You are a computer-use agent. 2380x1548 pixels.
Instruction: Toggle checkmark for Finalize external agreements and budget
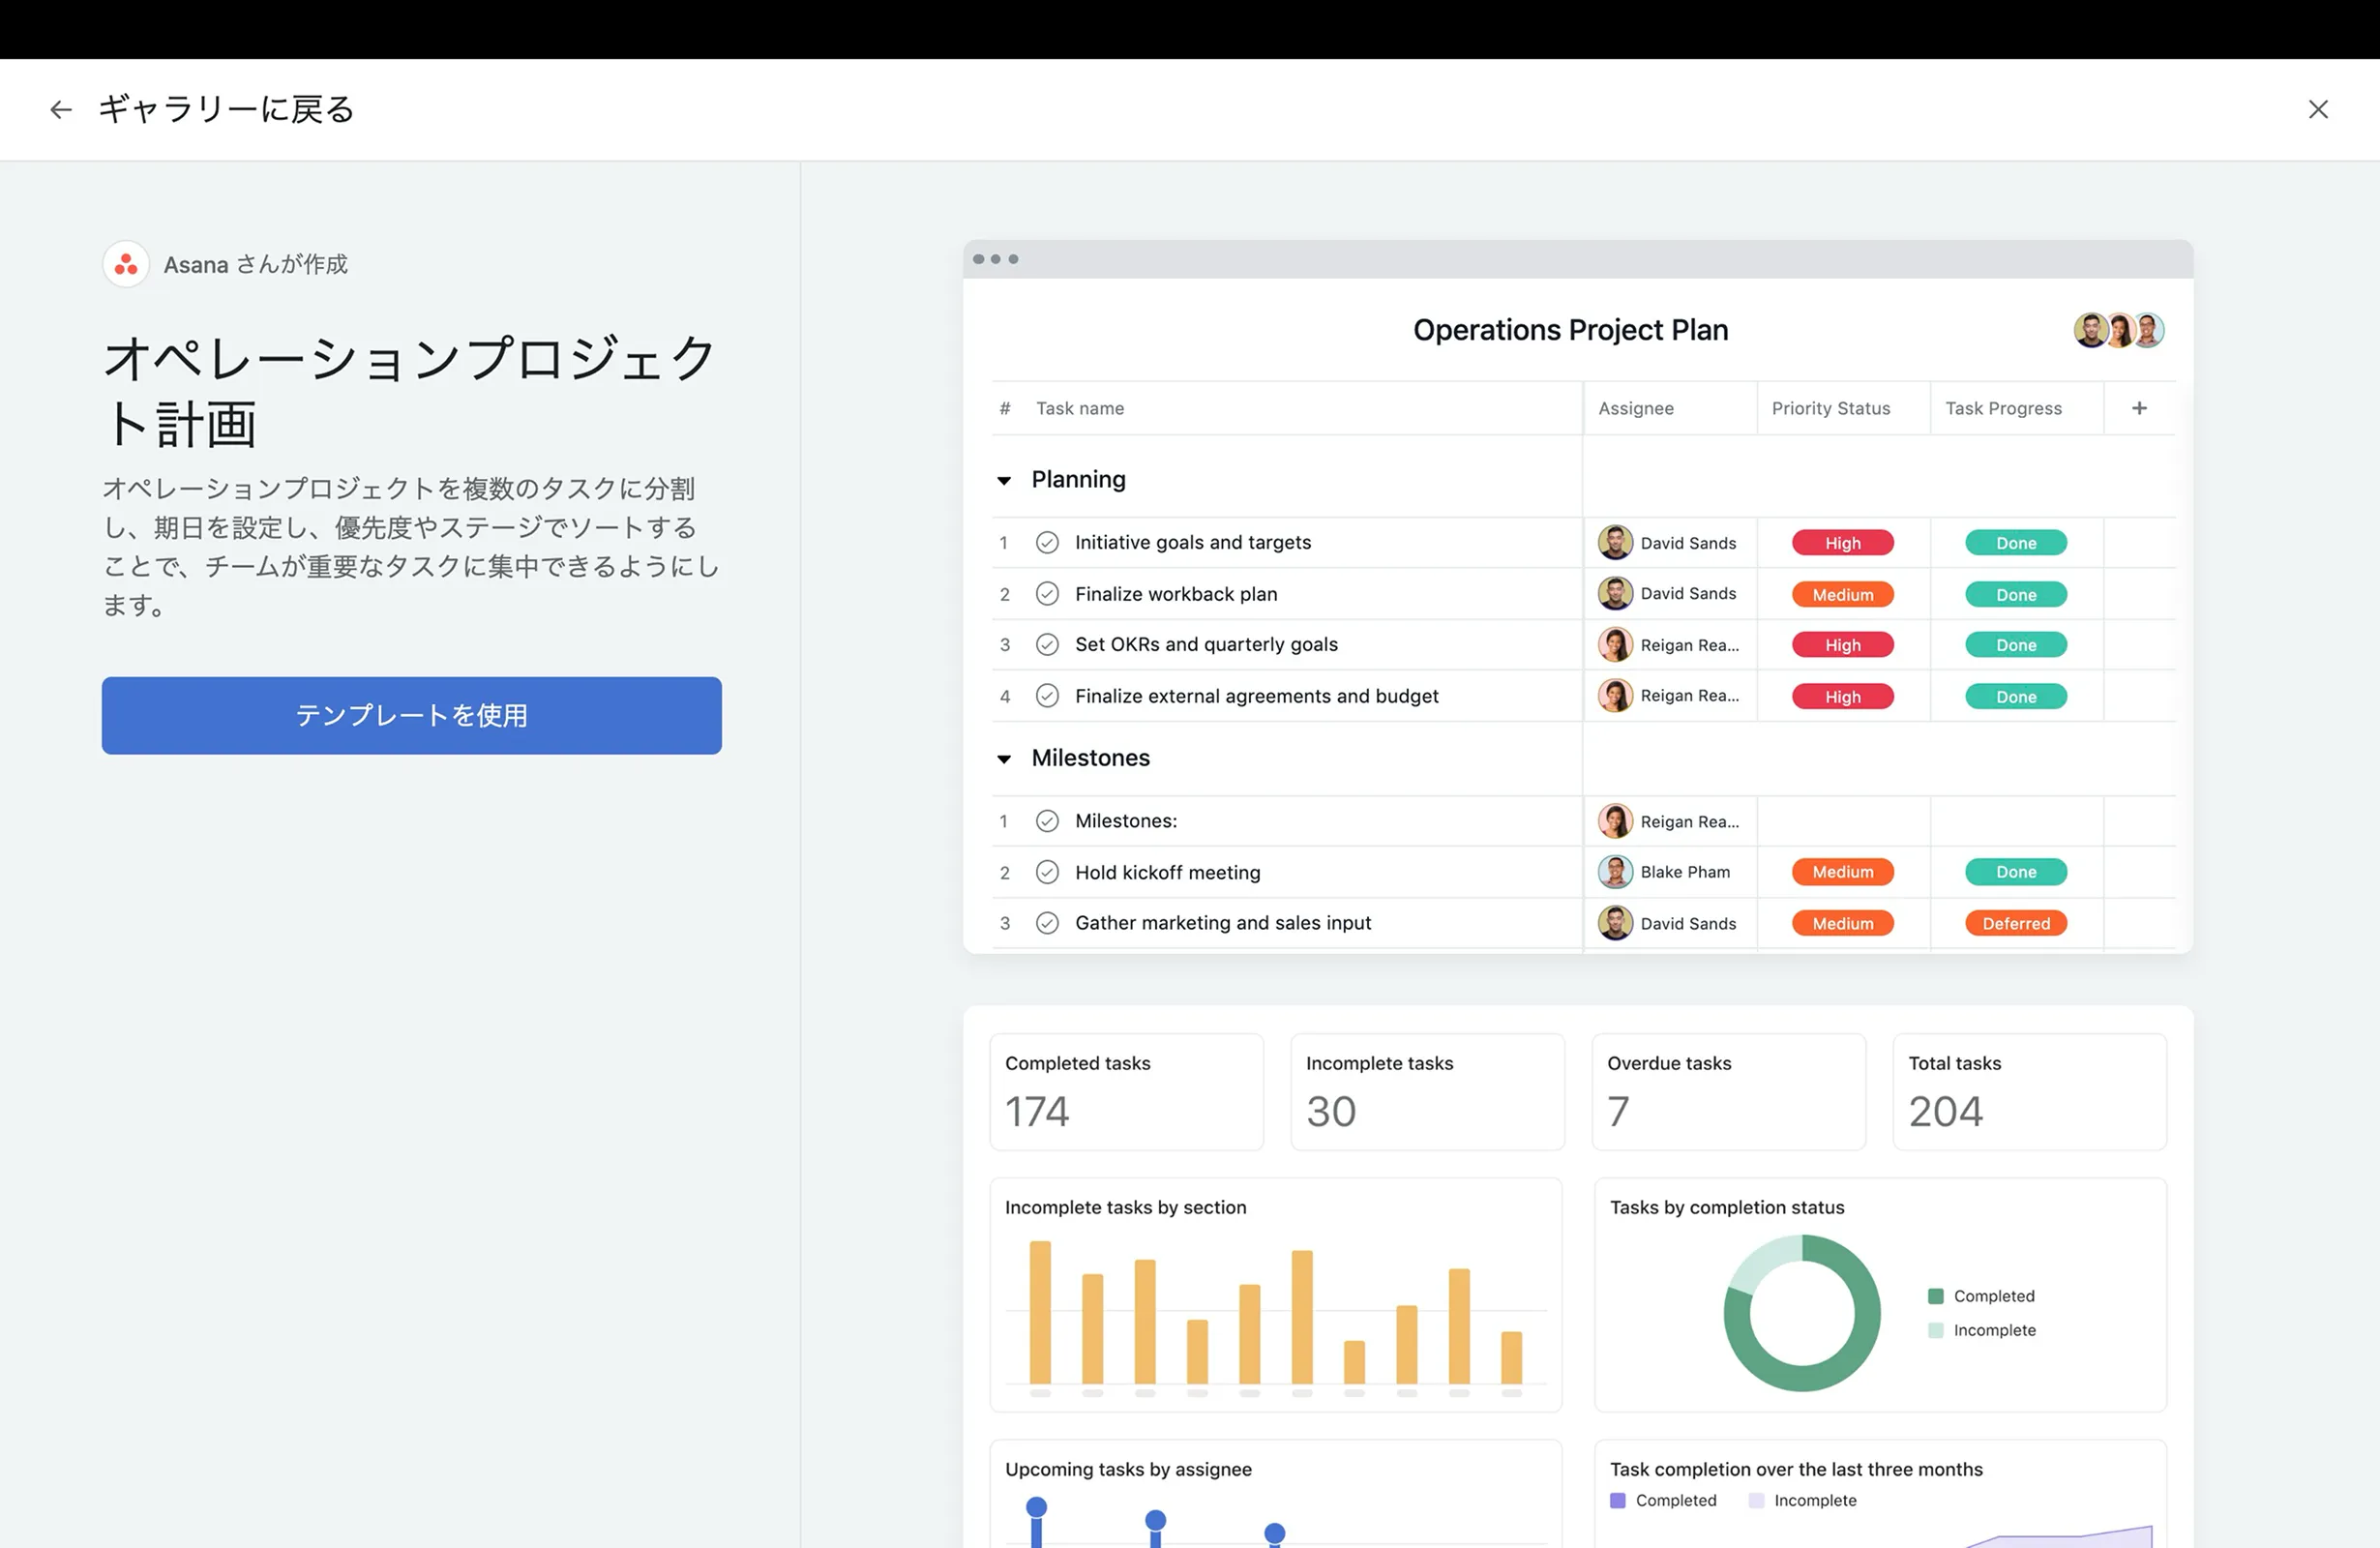[x=1047, y=696]
